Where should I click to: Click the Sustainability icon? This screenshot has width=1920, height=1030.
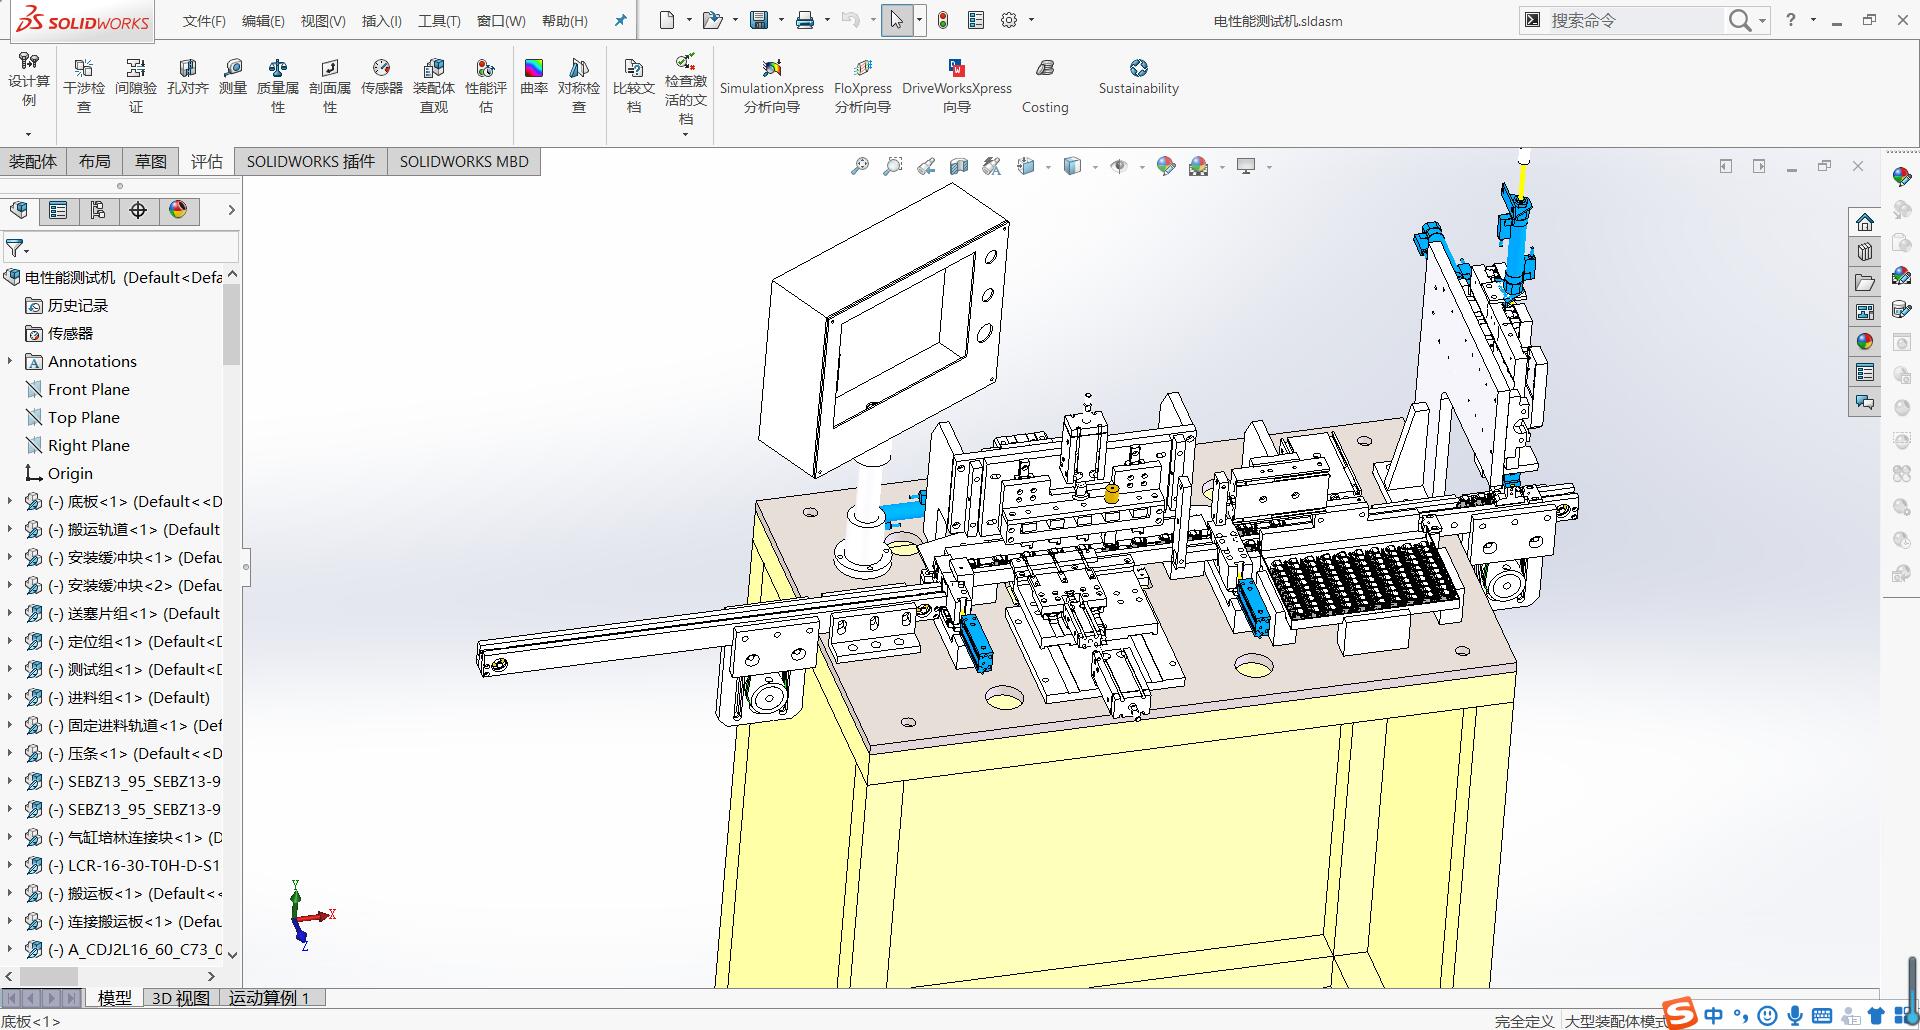click(x=1138, y=68)
